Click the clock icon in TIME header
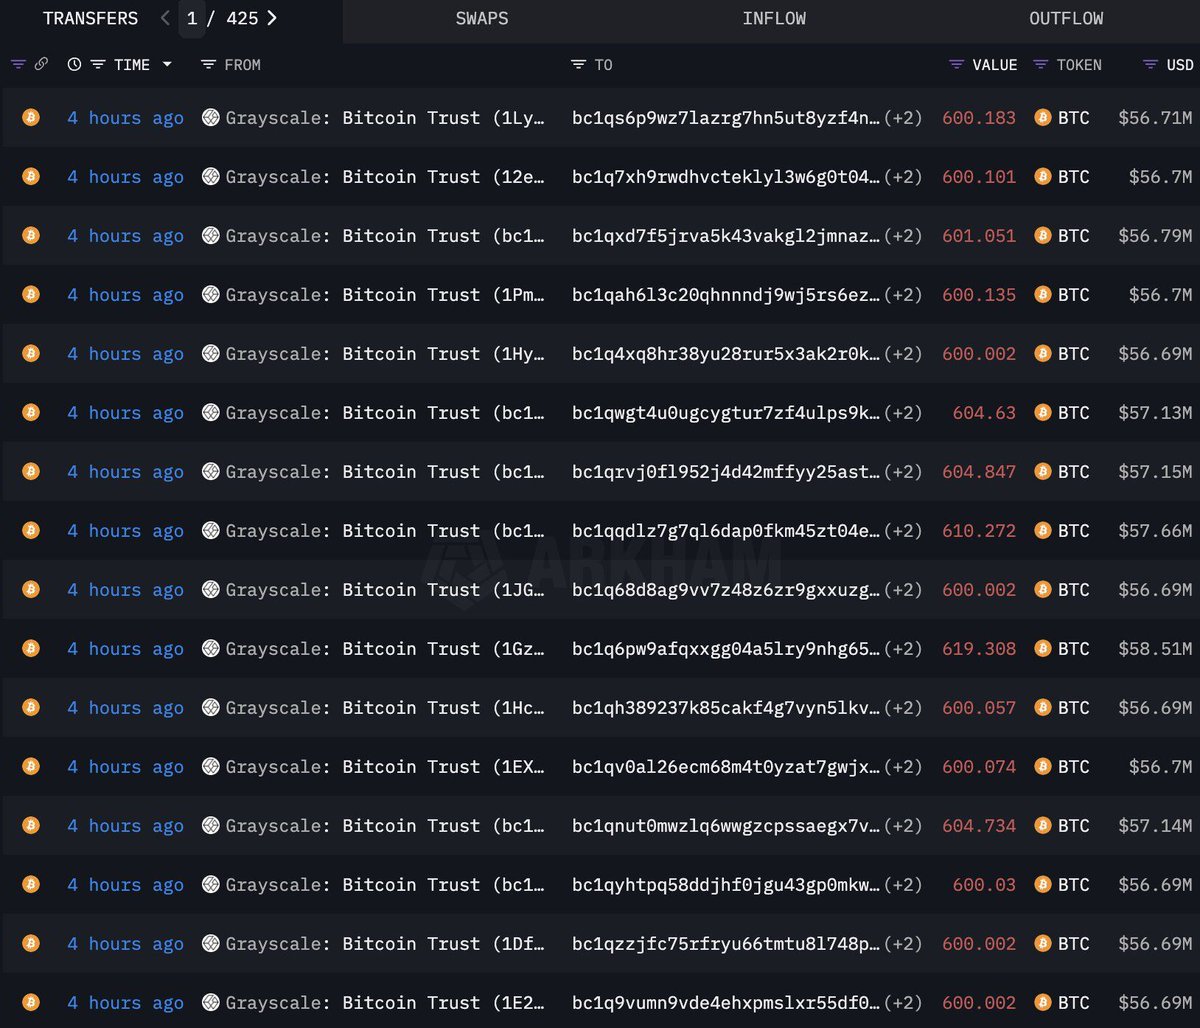 coord(74,64)
